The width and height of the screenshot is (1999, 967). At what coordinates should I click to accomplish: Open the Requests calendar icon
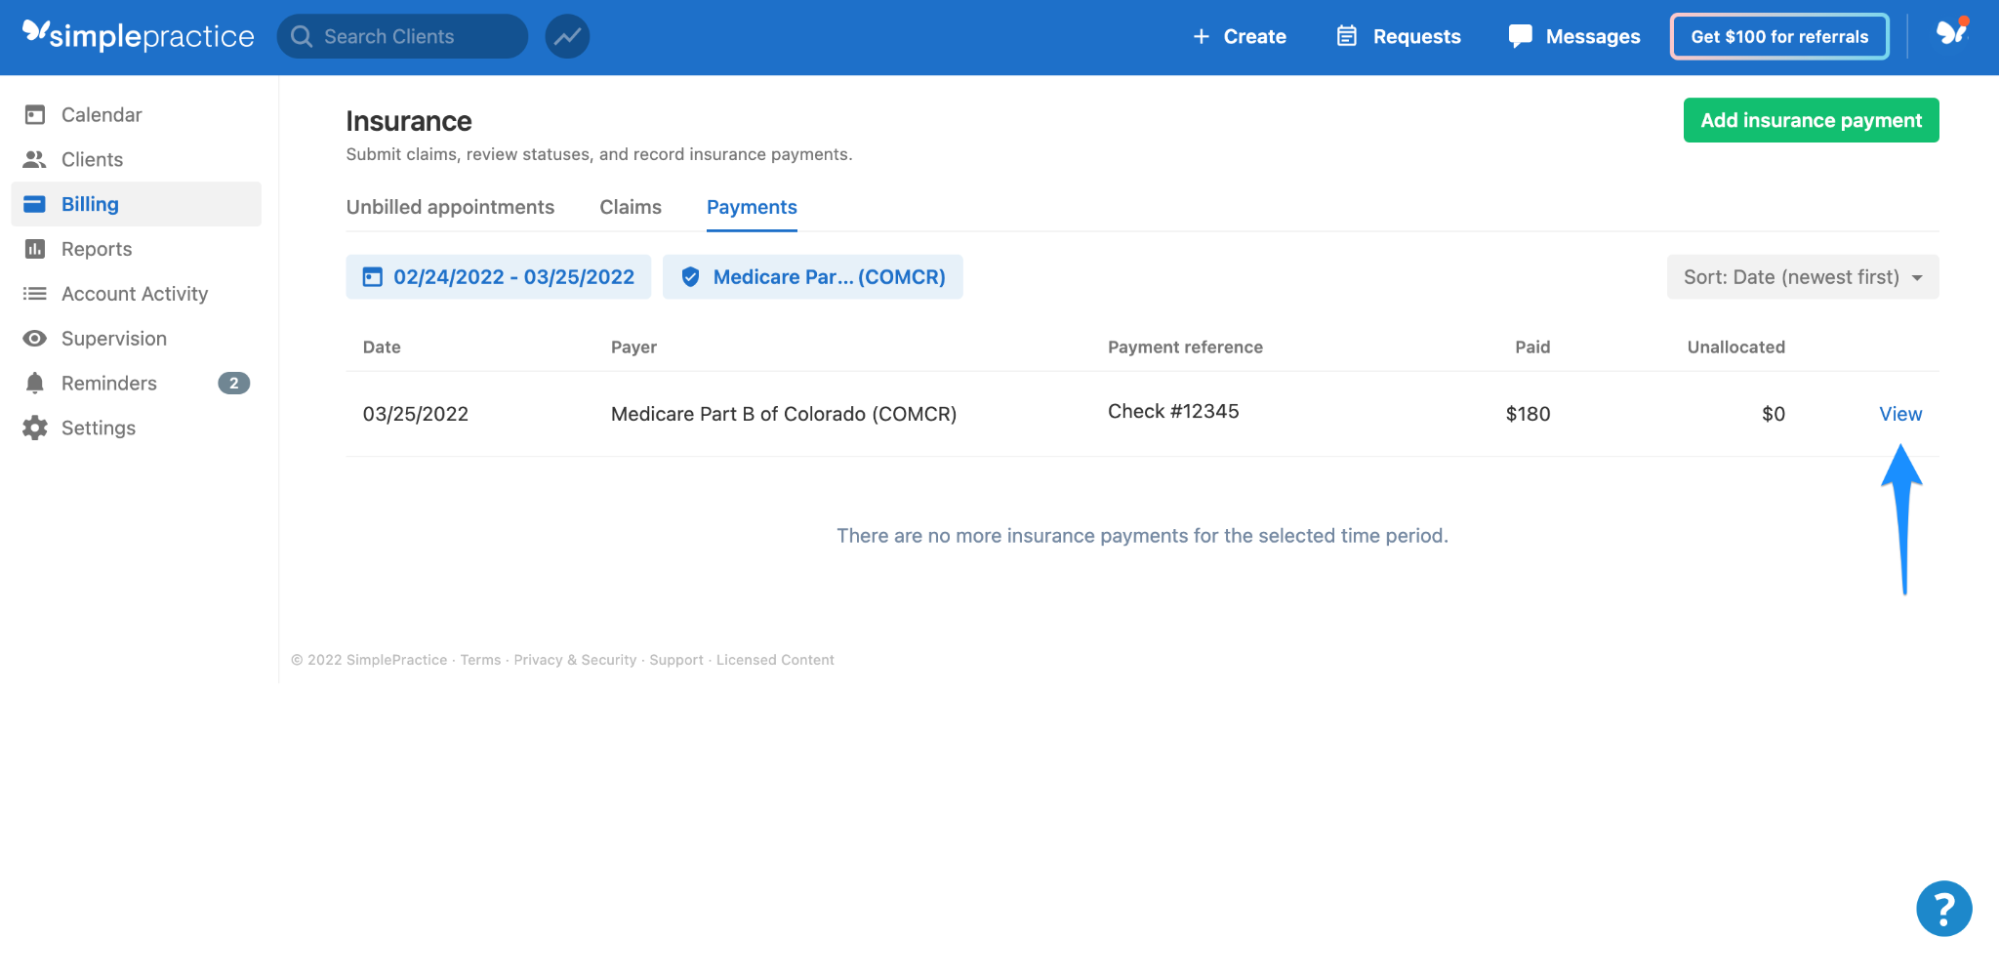[x=1345, y=36]
